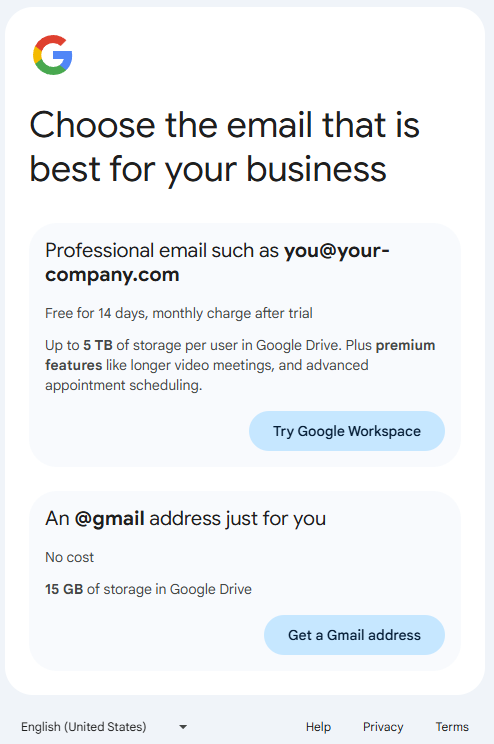Click the bold '5 TB' storage text
Image resolution: width=494 pixels, height=744 pixels.
(98, 345)
